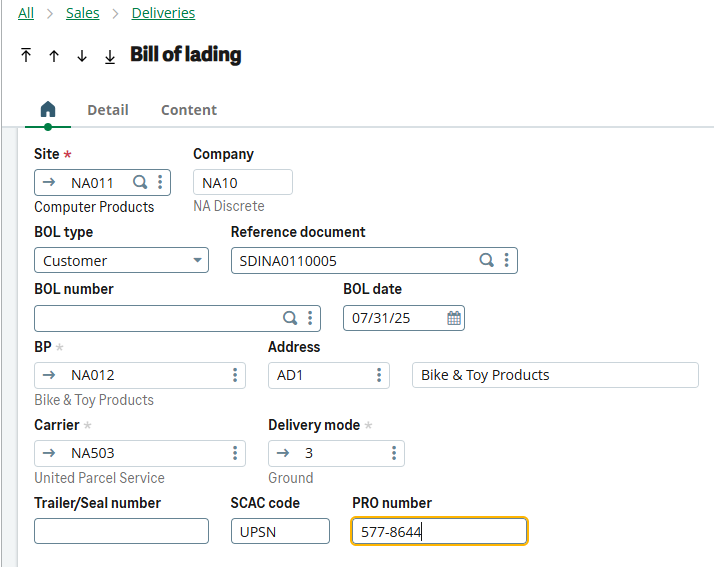Open the Content tab
This screenshot has height=567, width=714.
[x=189, y=110]
